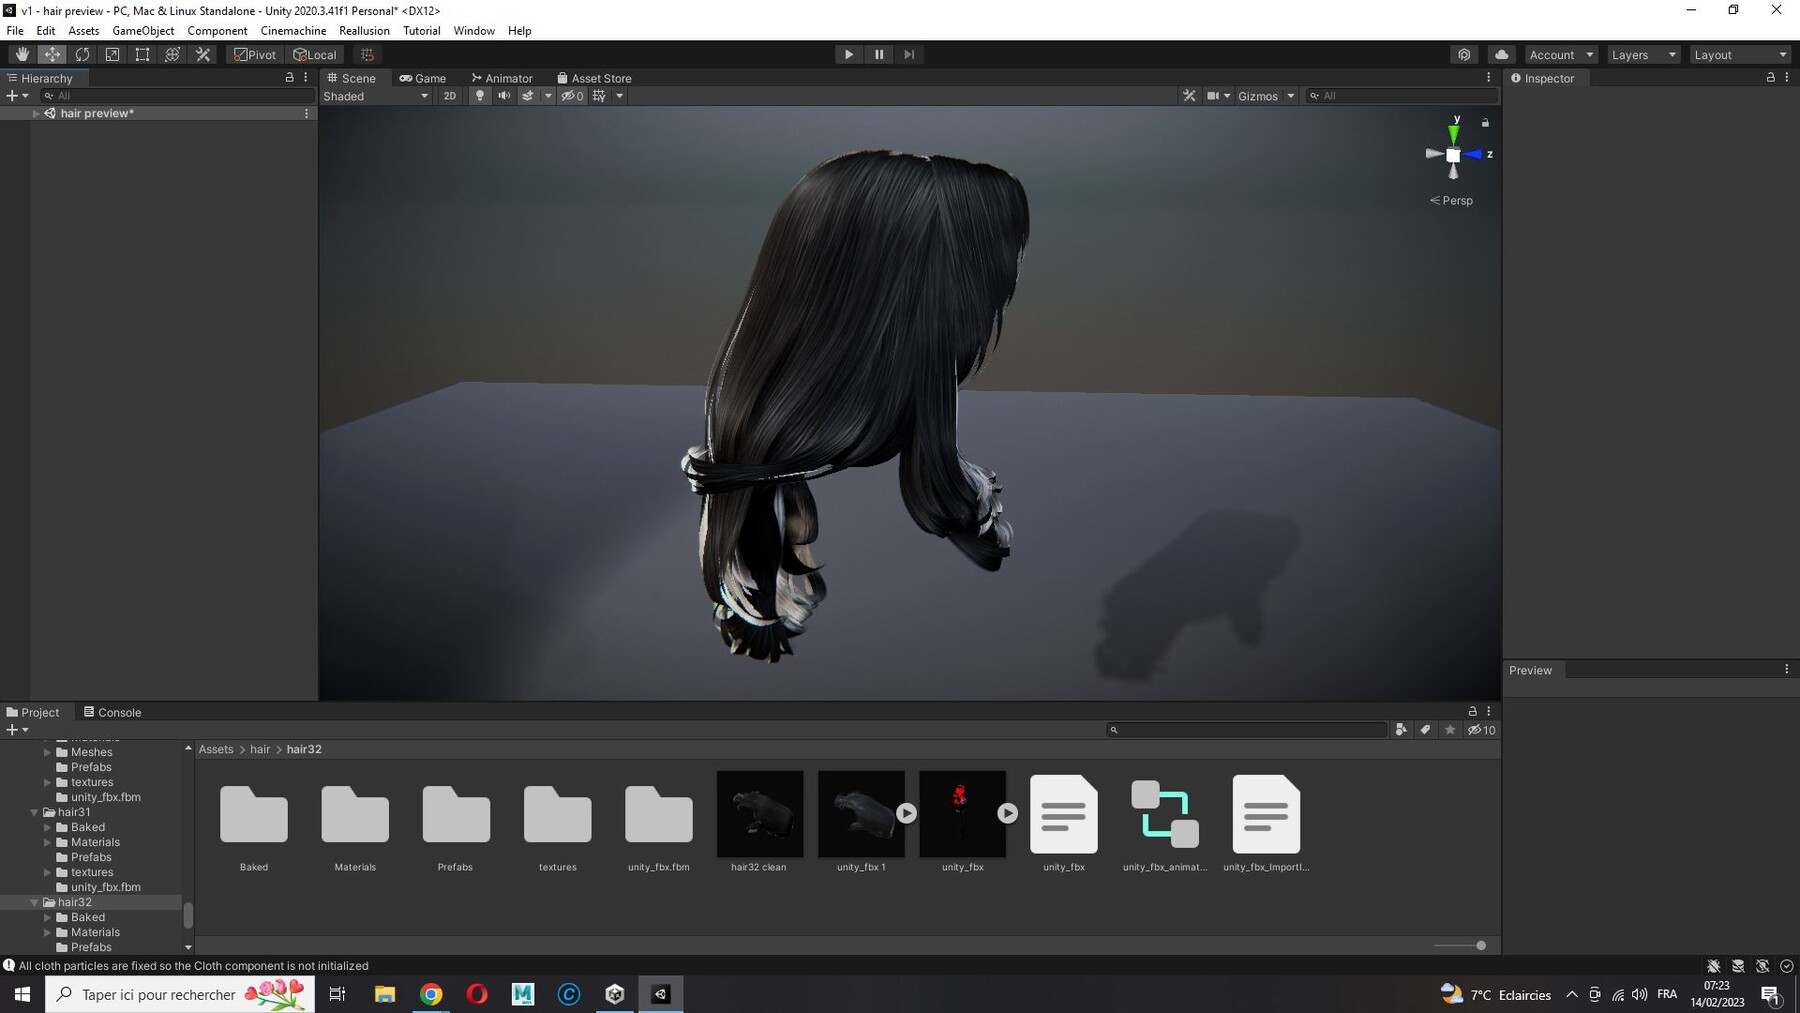Toggle grid snapping icon in toolbar
This screenshot has width=1800, height=1013.
367,55
